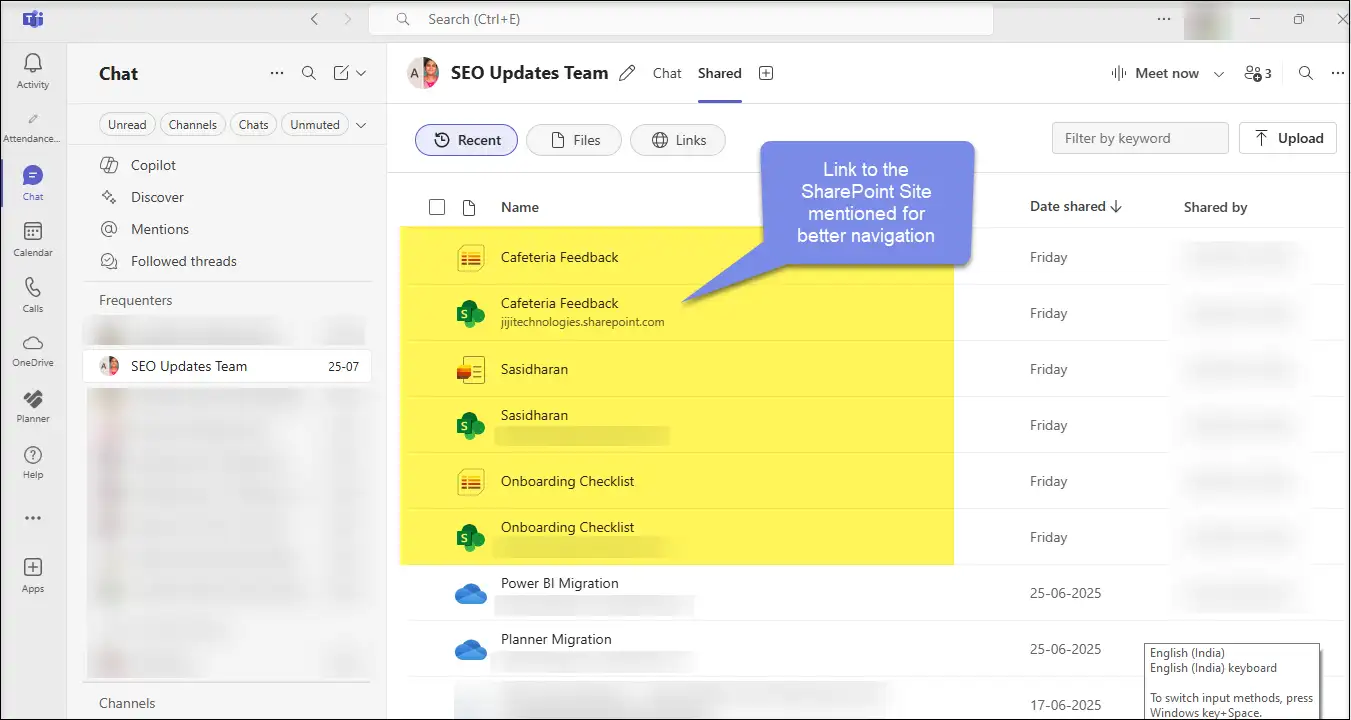Open the Calls app
This screenshot has width=1351, height=720.
[x=33, y=296]
